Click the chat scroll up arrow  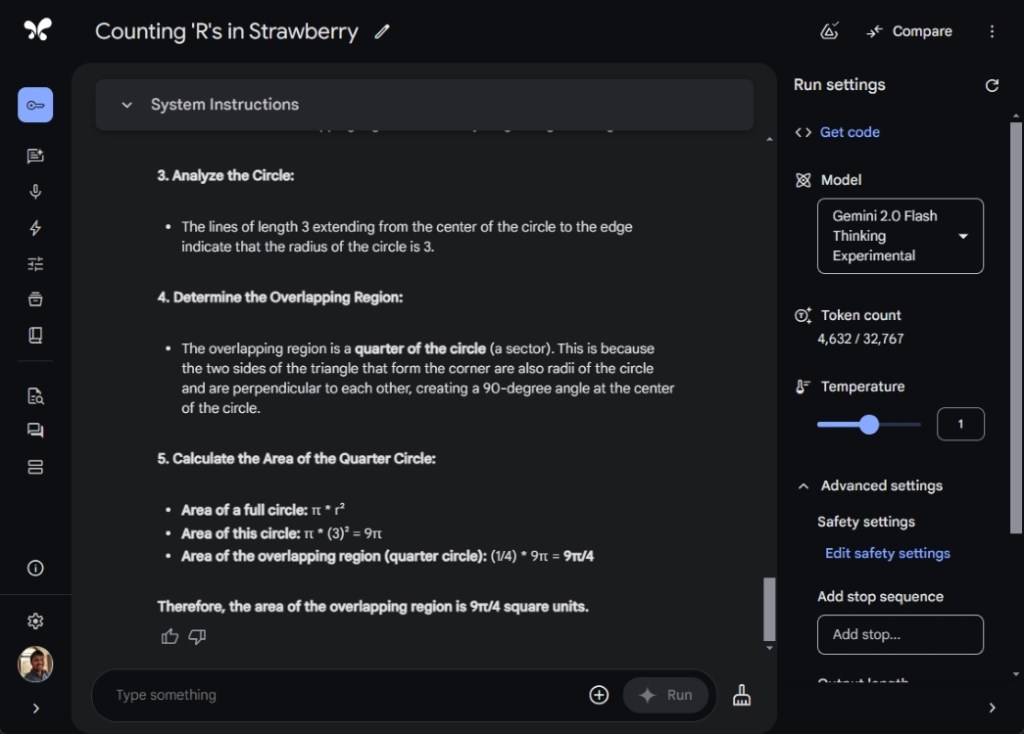point(769,139)
